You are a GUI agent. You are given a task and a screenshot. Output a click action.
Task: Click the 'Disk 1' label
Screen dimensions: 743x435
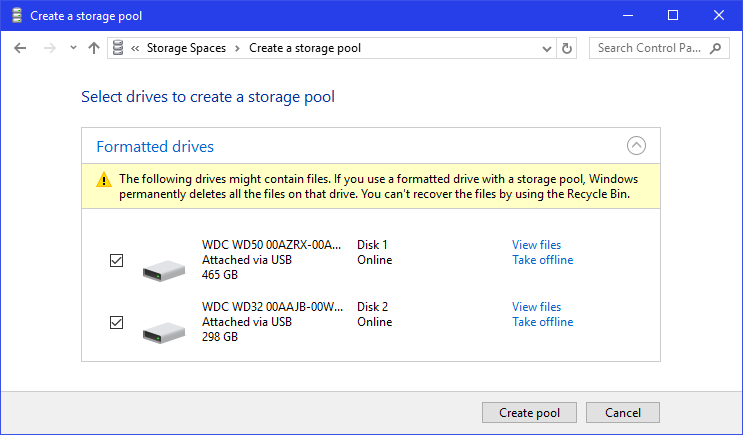pyautogui.click(x=372, y=245)
